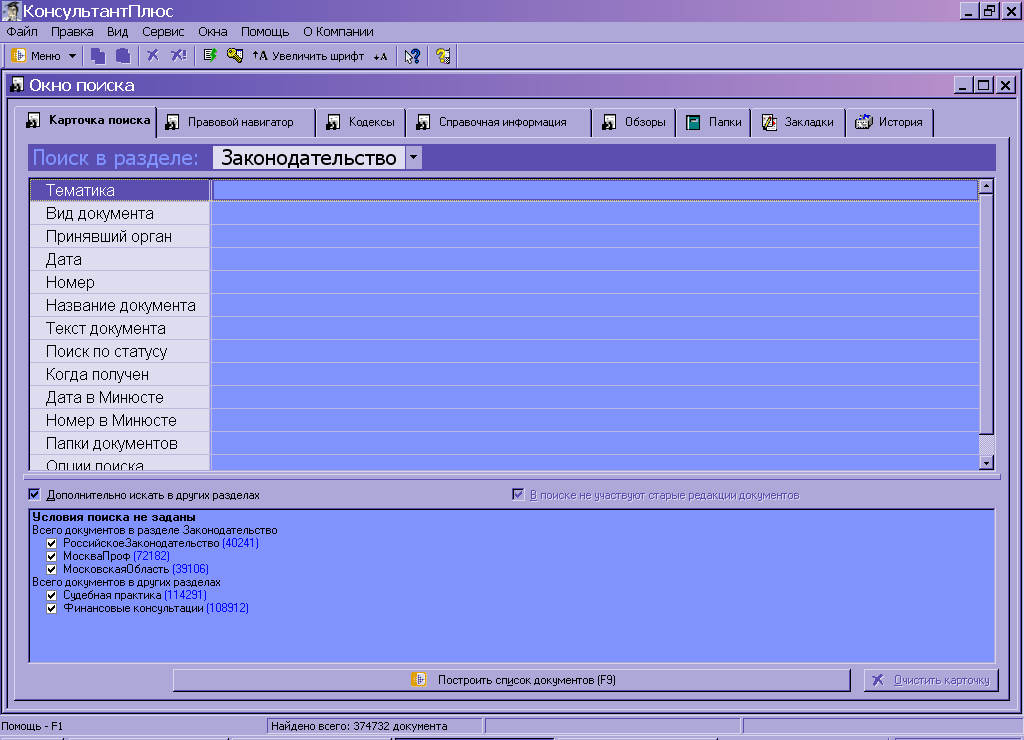Click the document with green lightning icon

click(210, 56)
